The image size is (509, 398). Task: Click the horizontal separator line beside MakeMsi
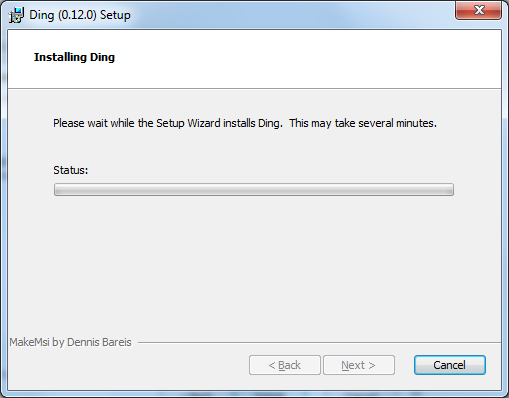319,342
